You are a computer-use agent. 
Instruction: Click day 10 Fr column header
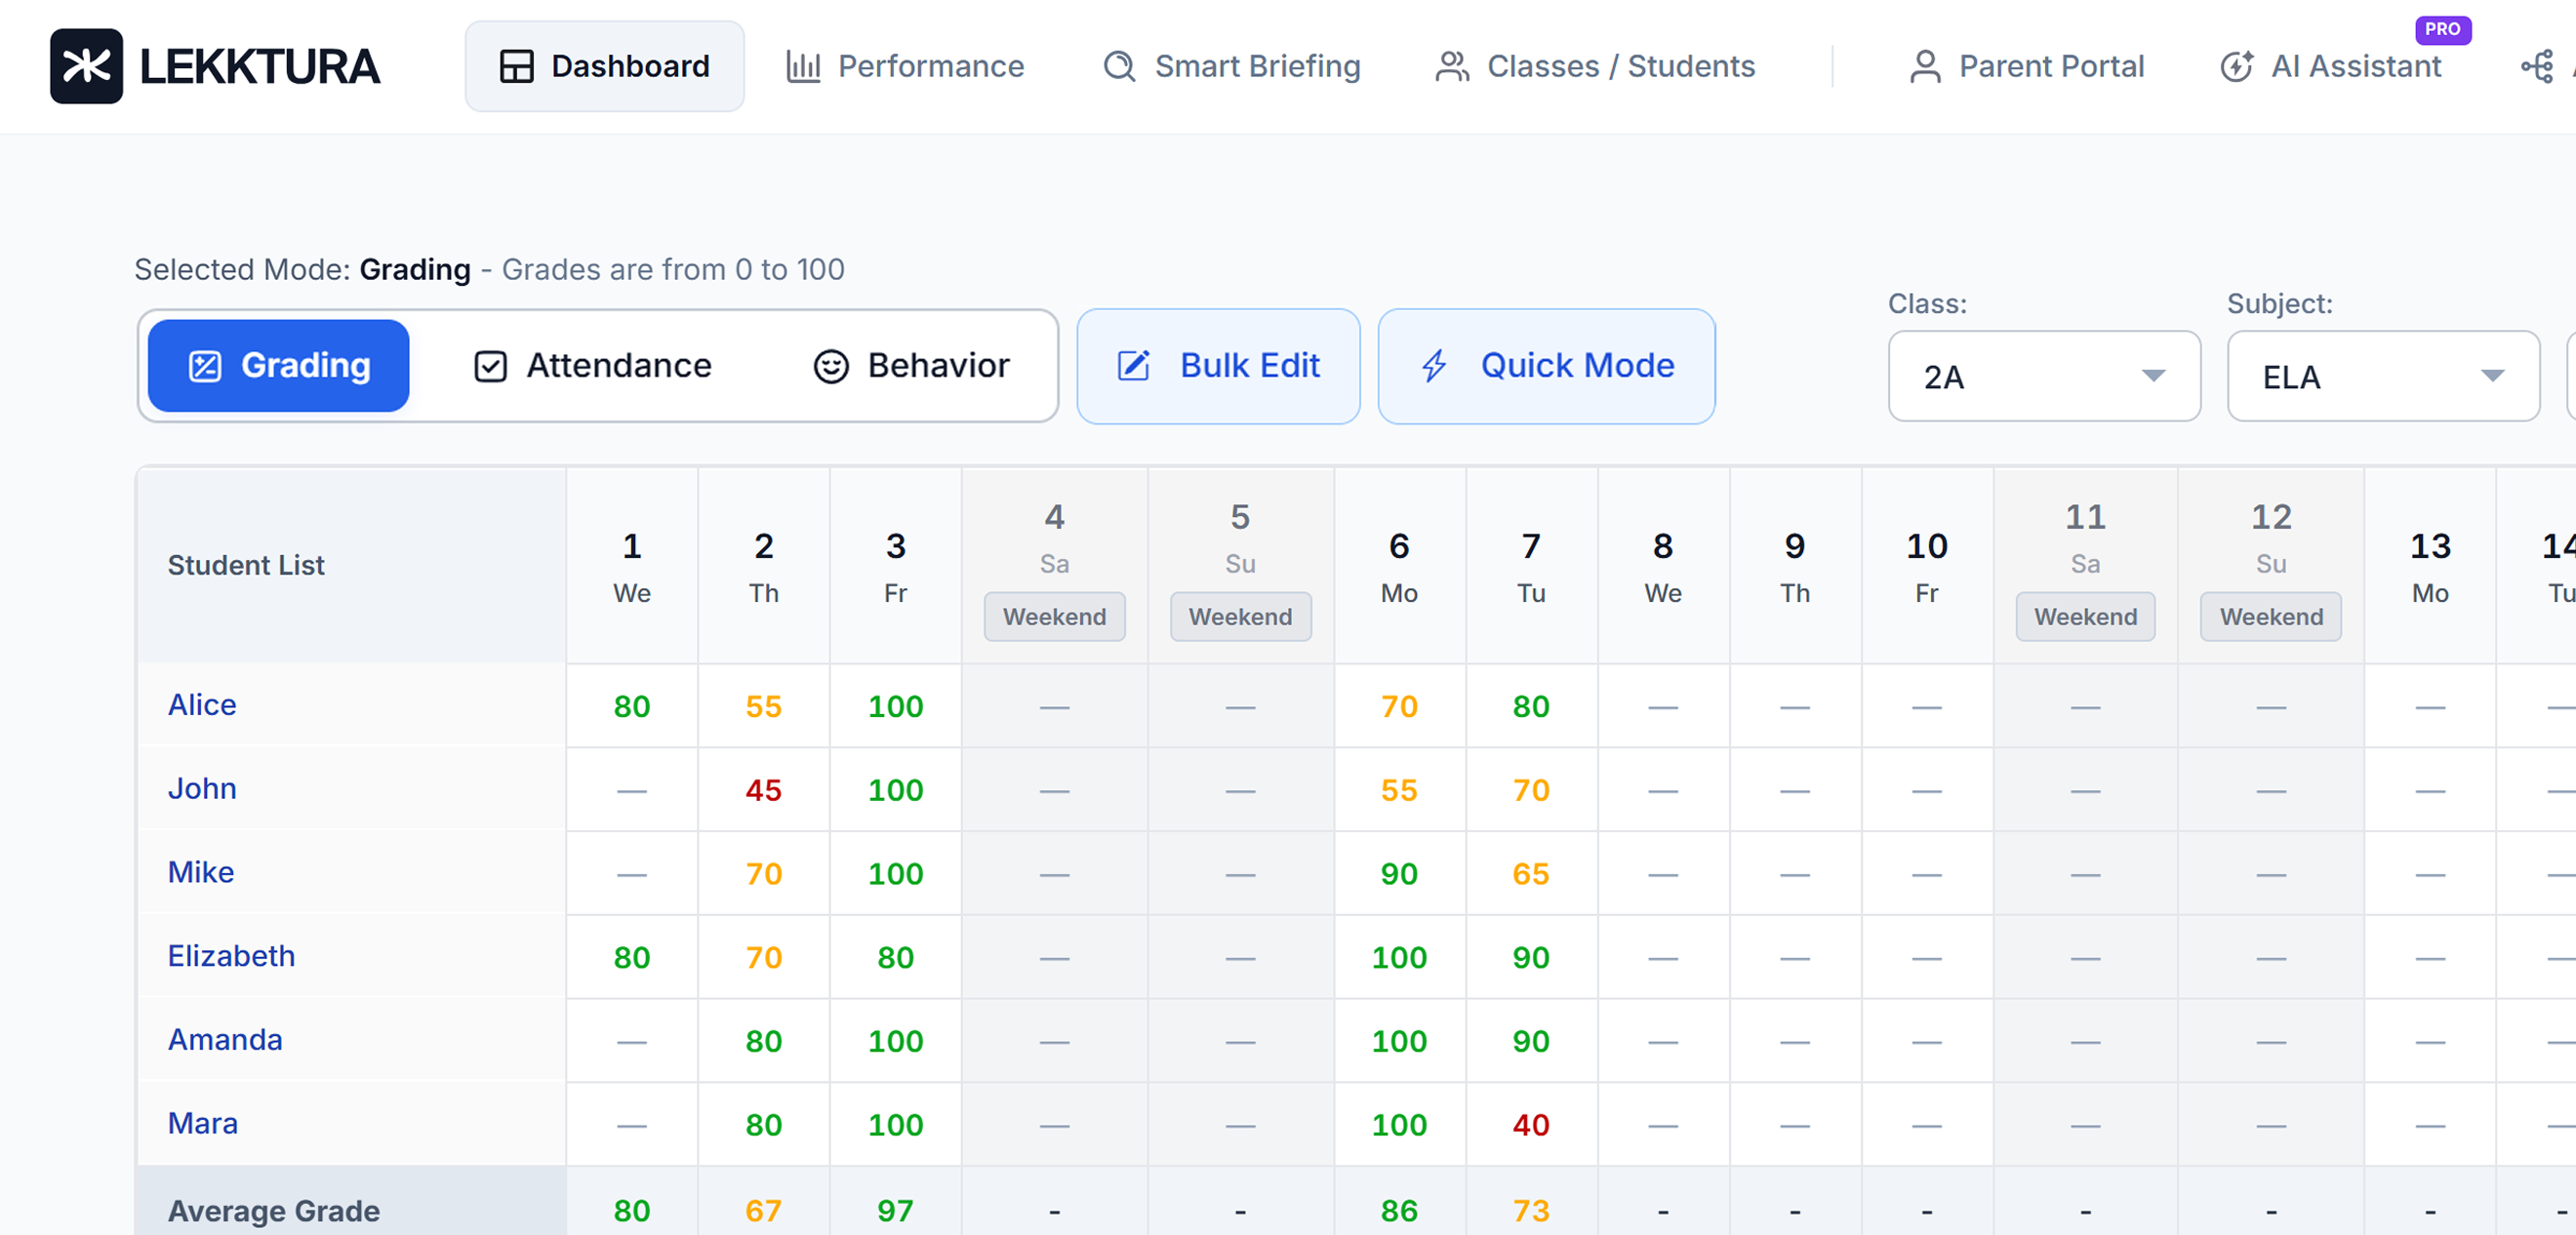(1926, 565)
